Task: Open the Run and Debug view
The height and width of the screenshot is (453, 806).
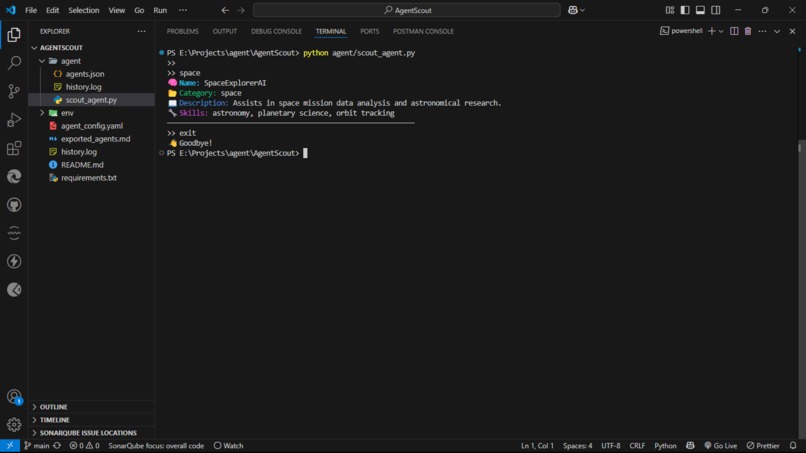Action: coord(14,120)
